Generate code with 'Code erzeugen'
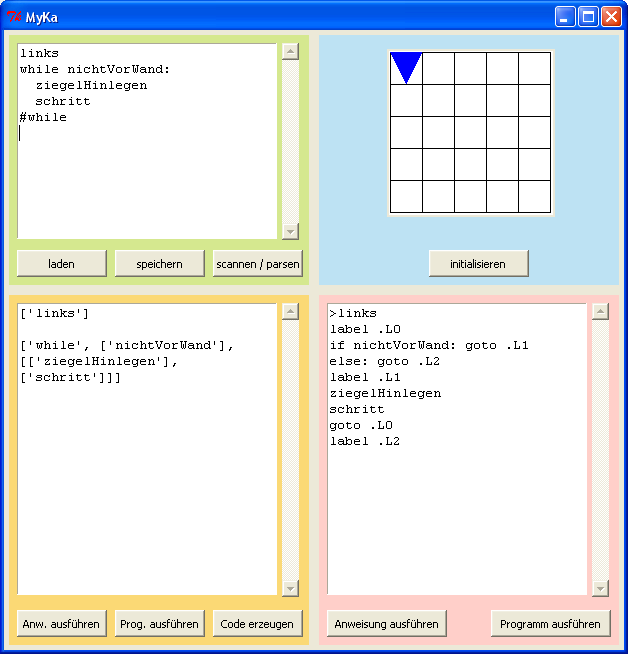This screenshot has width=628, height=654. coord(257,623)
